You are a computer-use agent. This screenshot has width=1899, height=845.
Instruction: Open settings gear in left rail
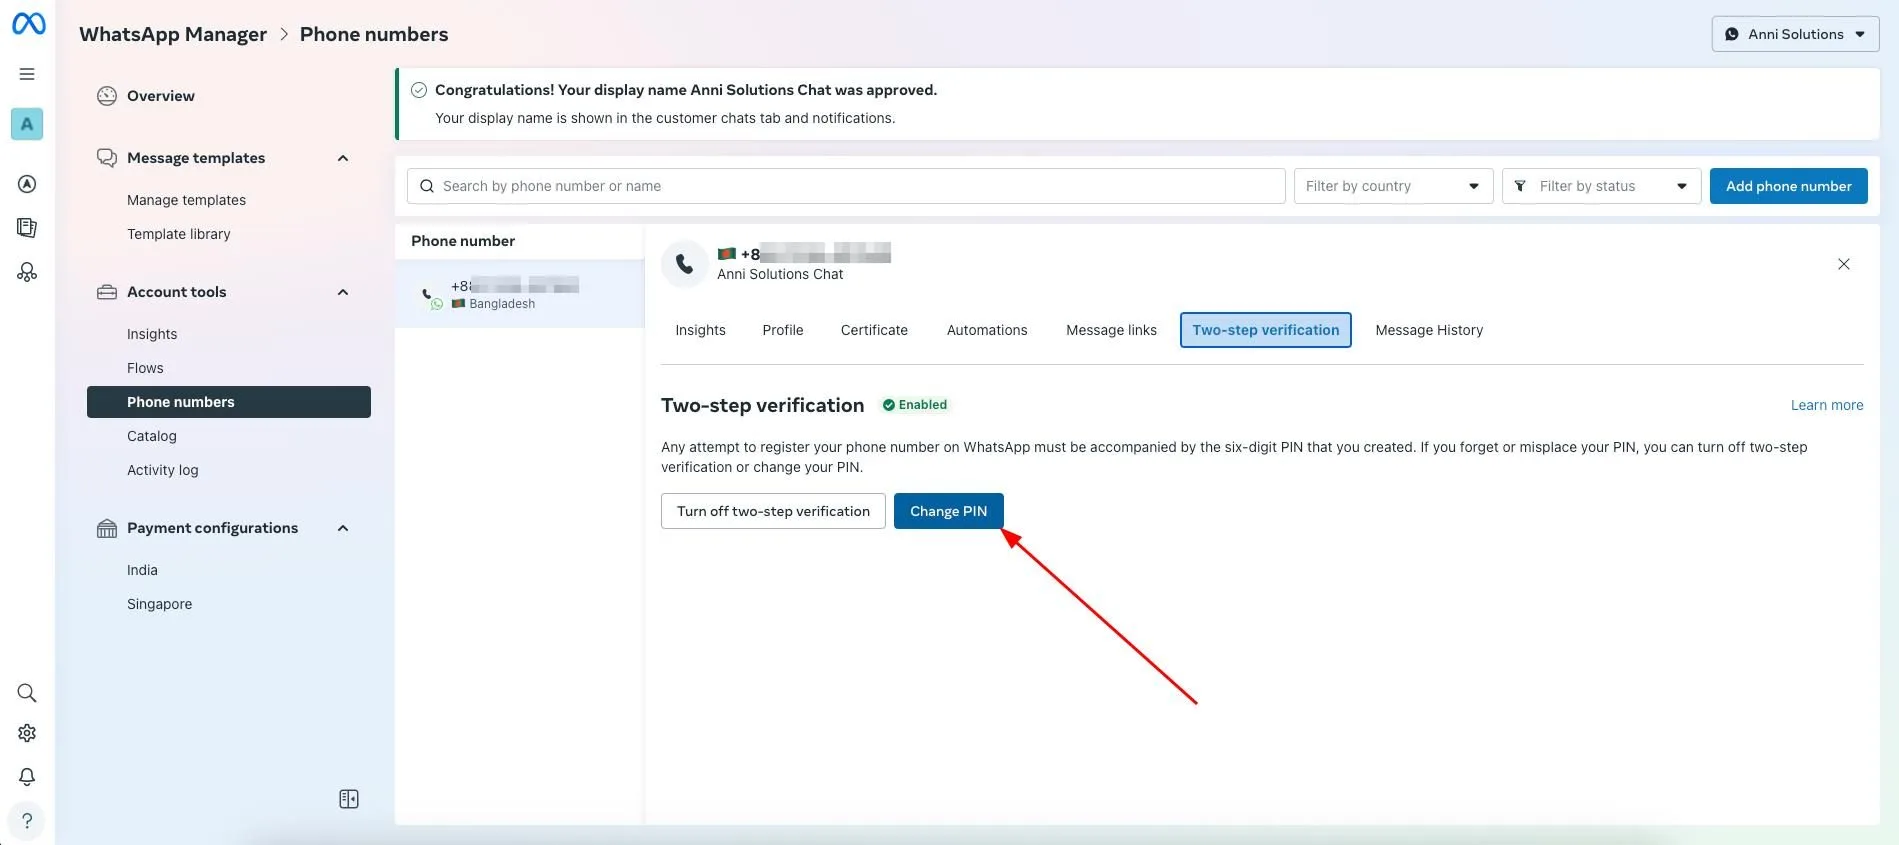(27, 733)
